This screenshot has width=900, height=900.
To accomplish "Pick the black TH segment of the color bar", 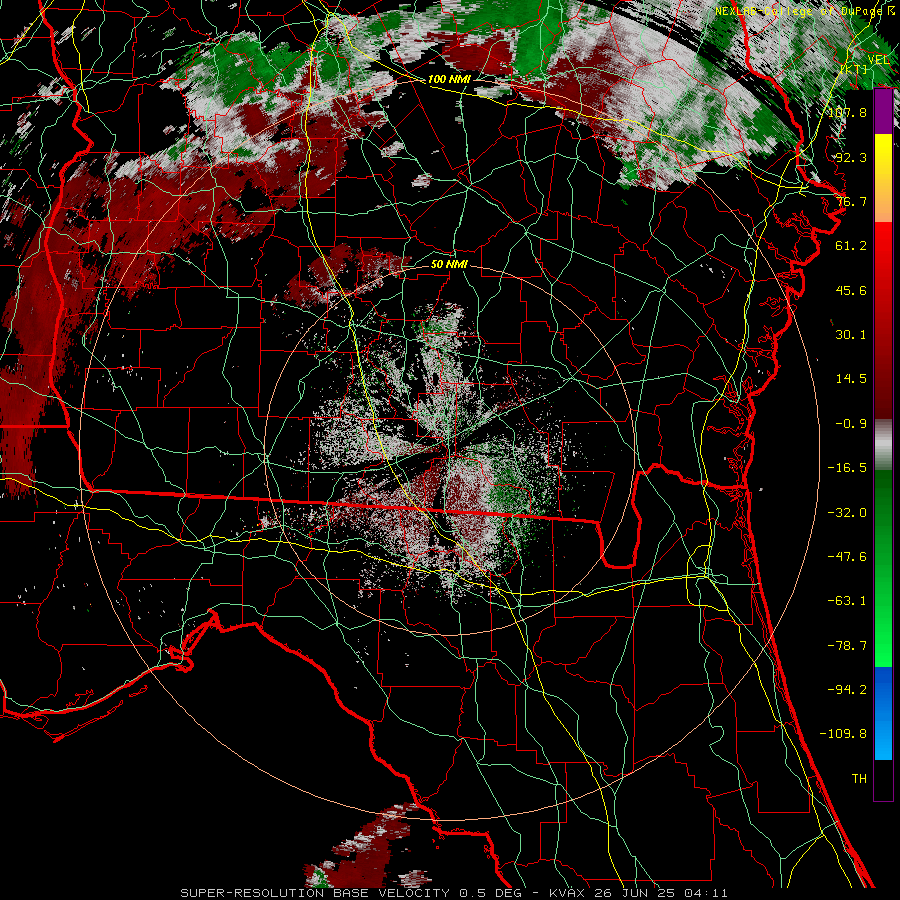I will (x=883, y=779).
